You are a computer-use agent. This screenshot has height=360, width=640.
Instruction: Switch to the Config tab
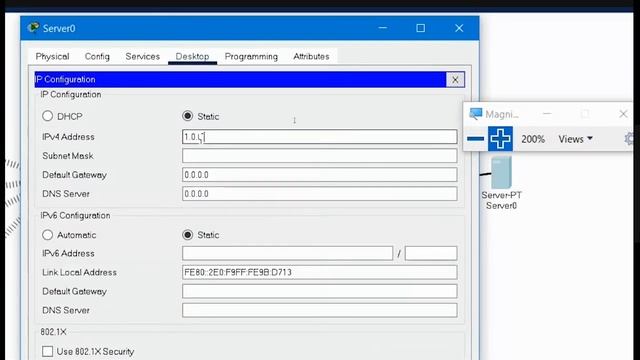coord(97,56)
